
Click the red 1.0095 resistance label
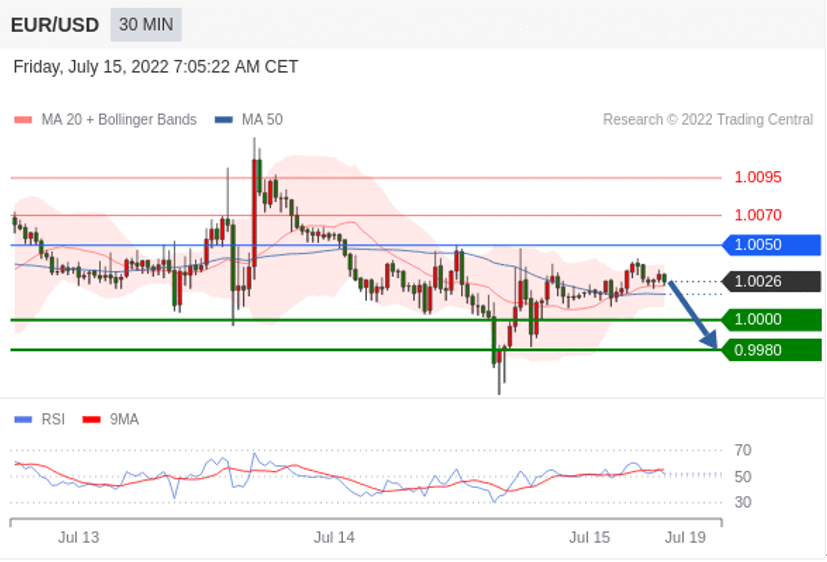[x=758, y=177]
